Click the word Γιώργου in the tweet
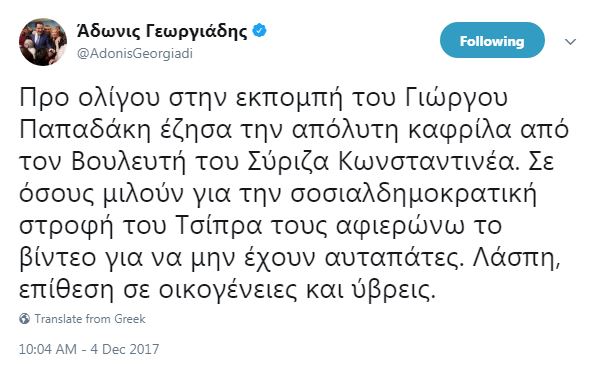590x365 pixels. pos(457,99)
